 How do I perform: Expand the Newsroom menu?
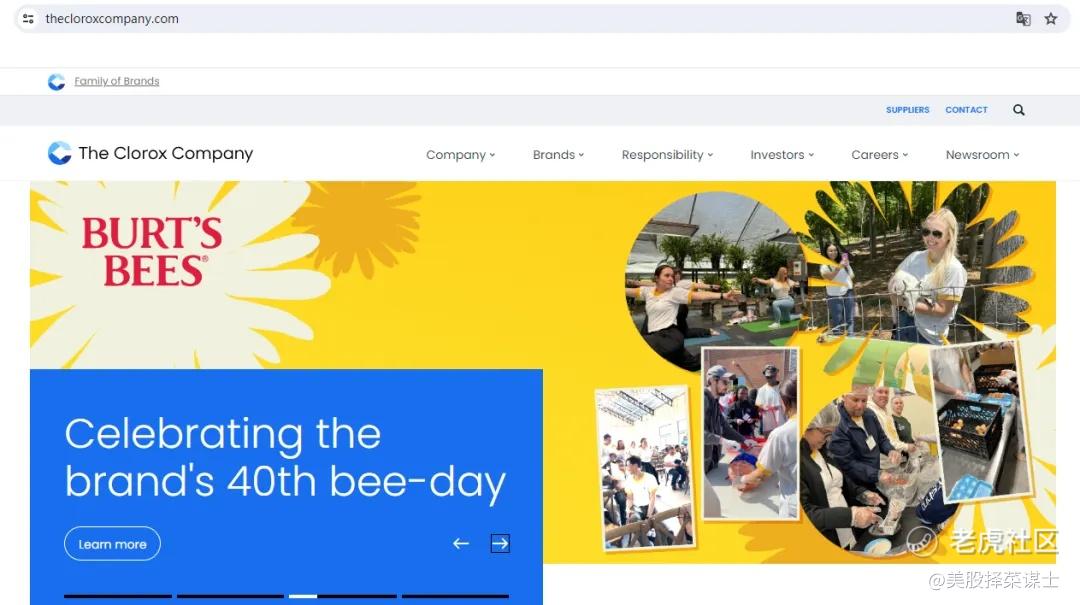[982, 155]
